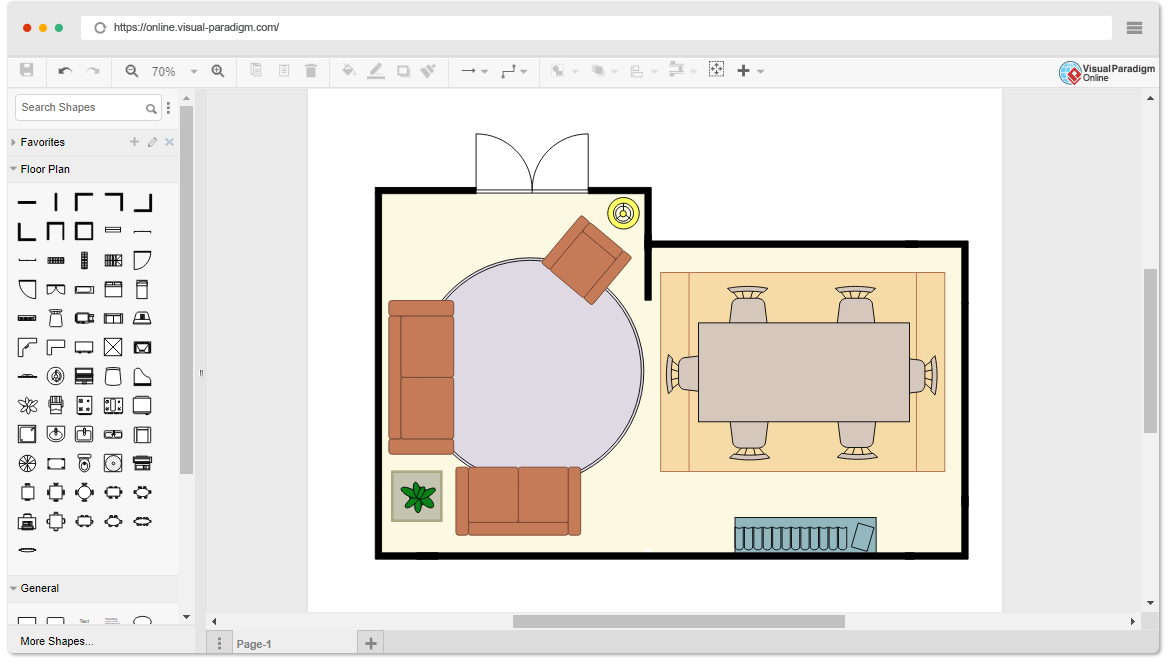This screenshot has width=1170, height=665.
Task: Select the double door shape
Action: point(55,289)
